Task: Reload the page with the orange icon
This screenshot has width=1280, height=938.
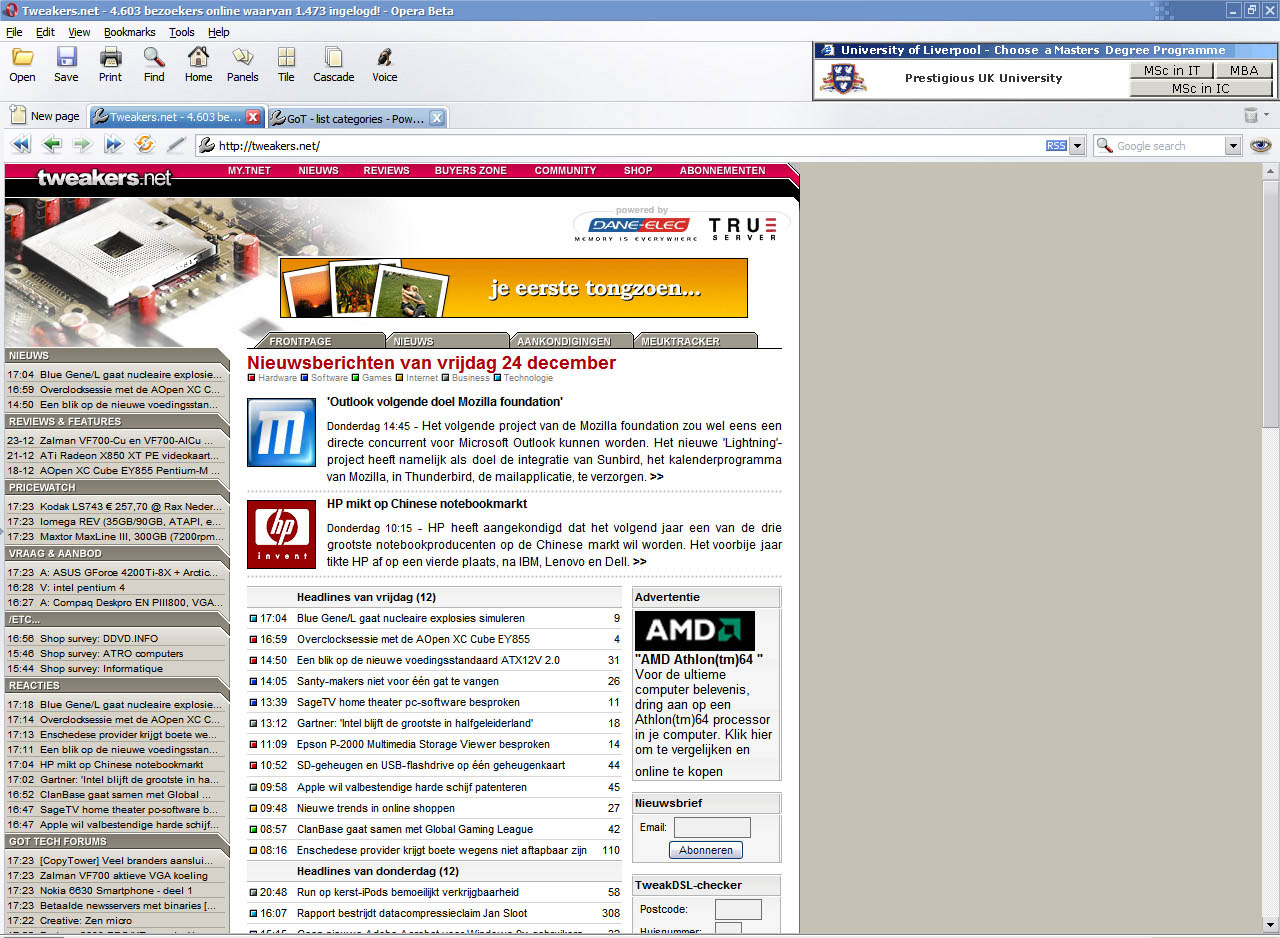Action: 145,145
